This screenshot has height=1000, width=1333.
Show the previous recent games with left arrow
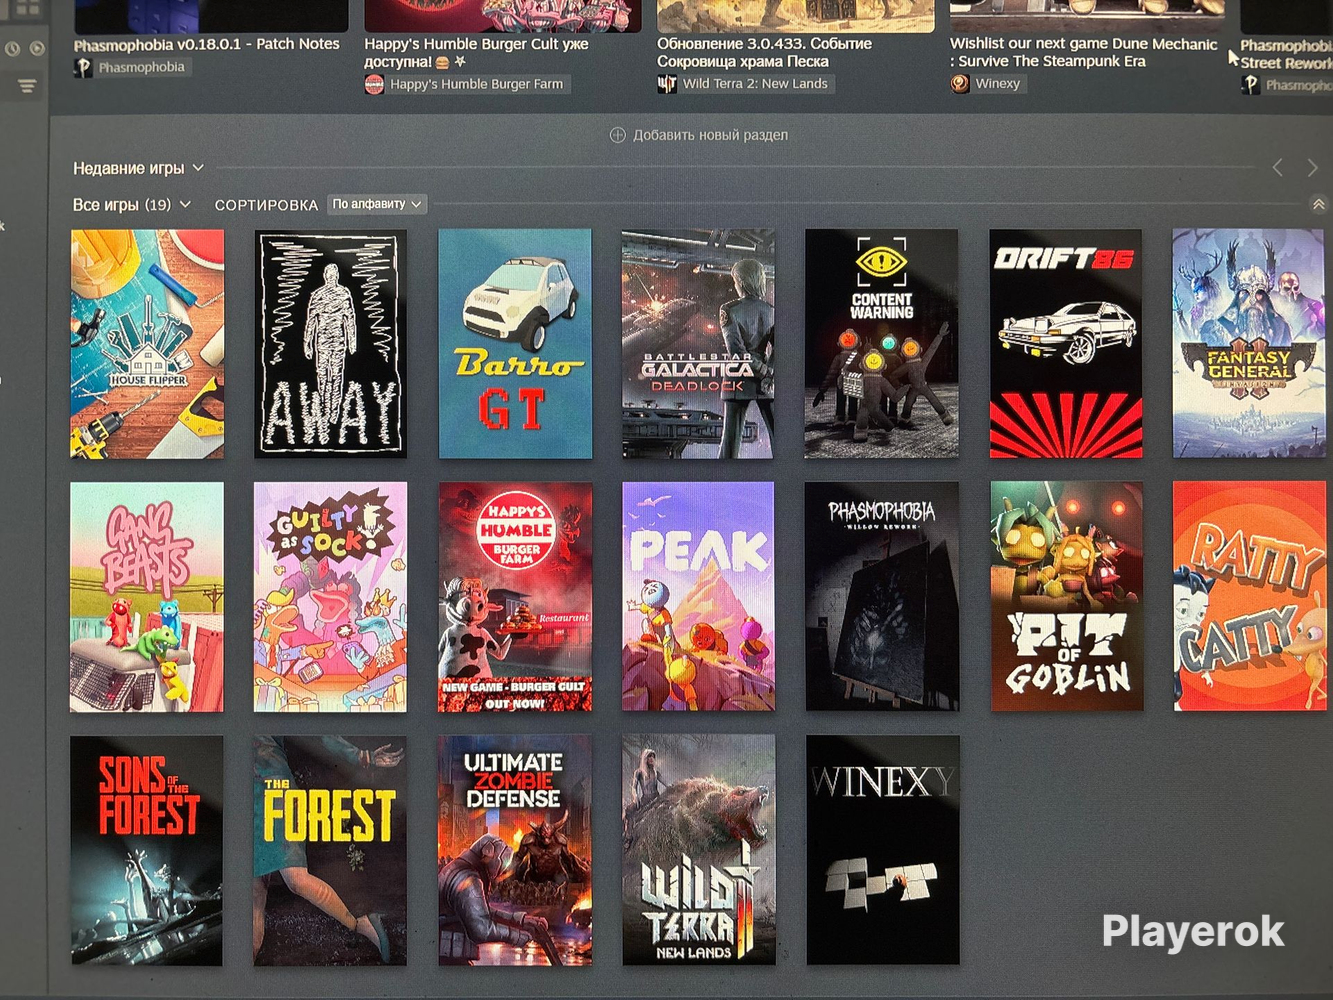pos(1278,168)
